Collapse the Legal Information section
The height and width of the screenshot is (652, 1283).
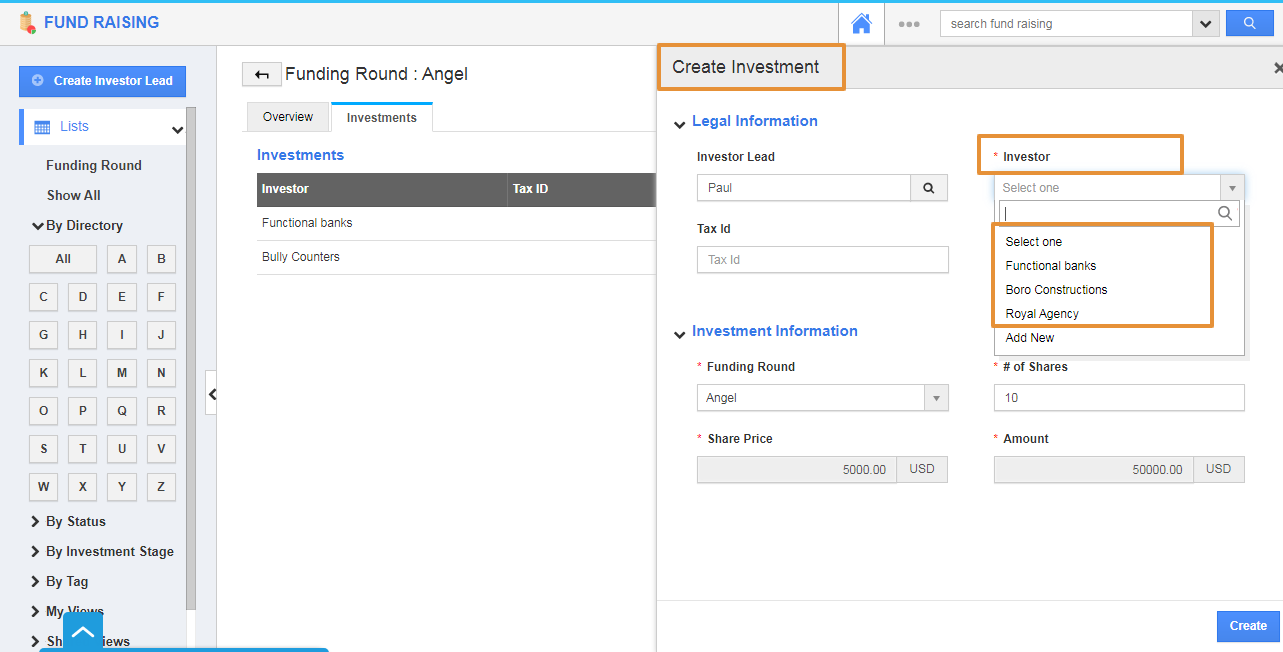[680, 123]
